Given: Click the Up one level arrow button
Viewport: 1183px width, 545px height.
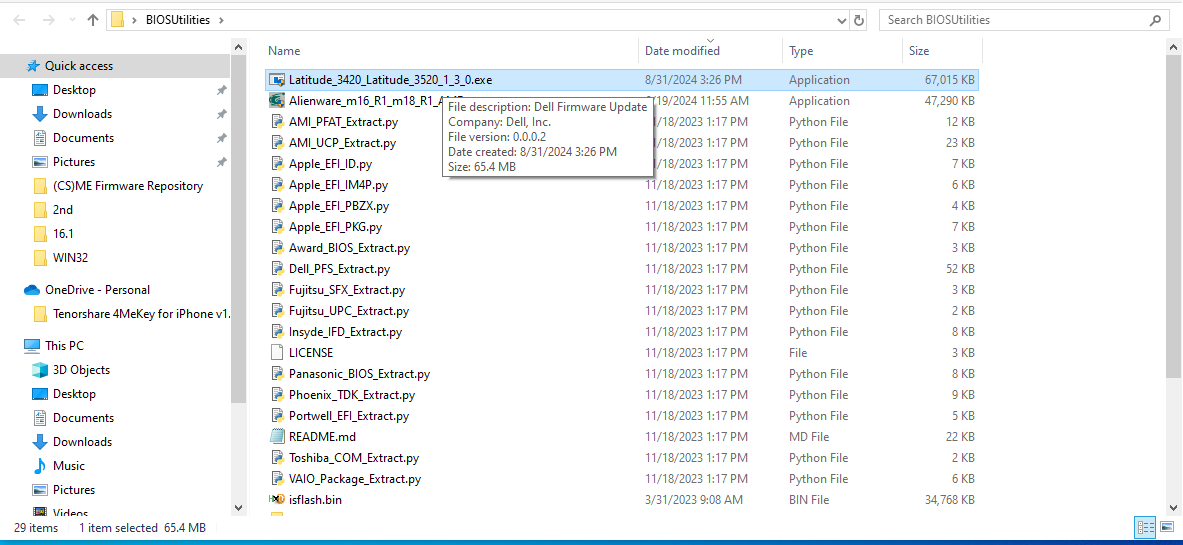Looking at the screenshot, I should click(x=93, y=20).
